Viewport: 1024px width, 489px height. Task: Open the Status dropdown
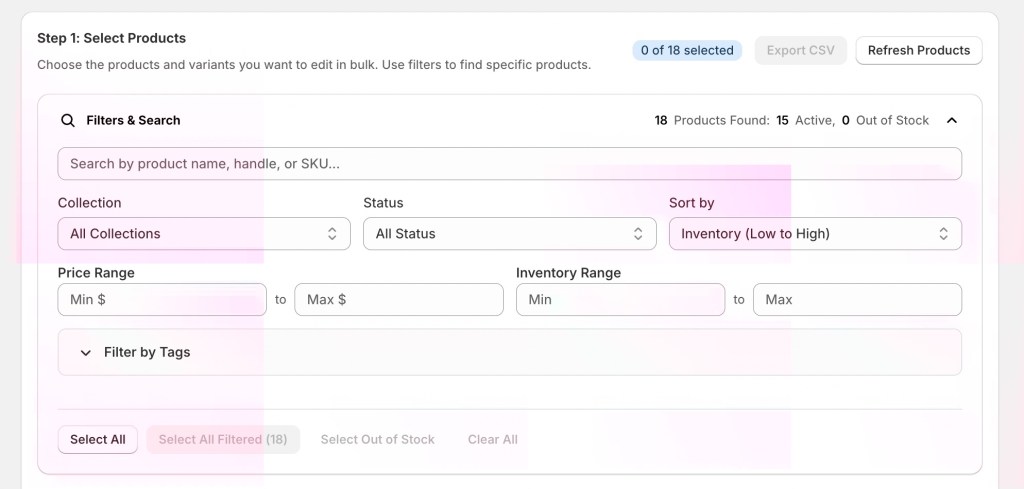tap(509, 233)
